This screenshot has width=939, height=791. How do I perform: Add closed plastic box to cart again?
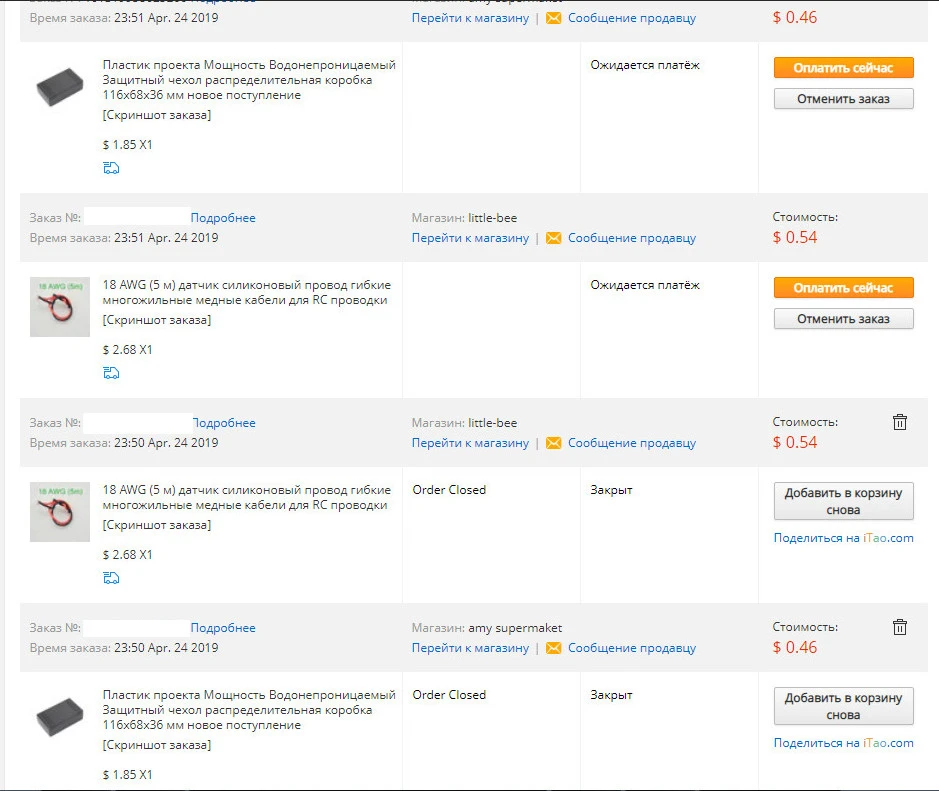843,706
